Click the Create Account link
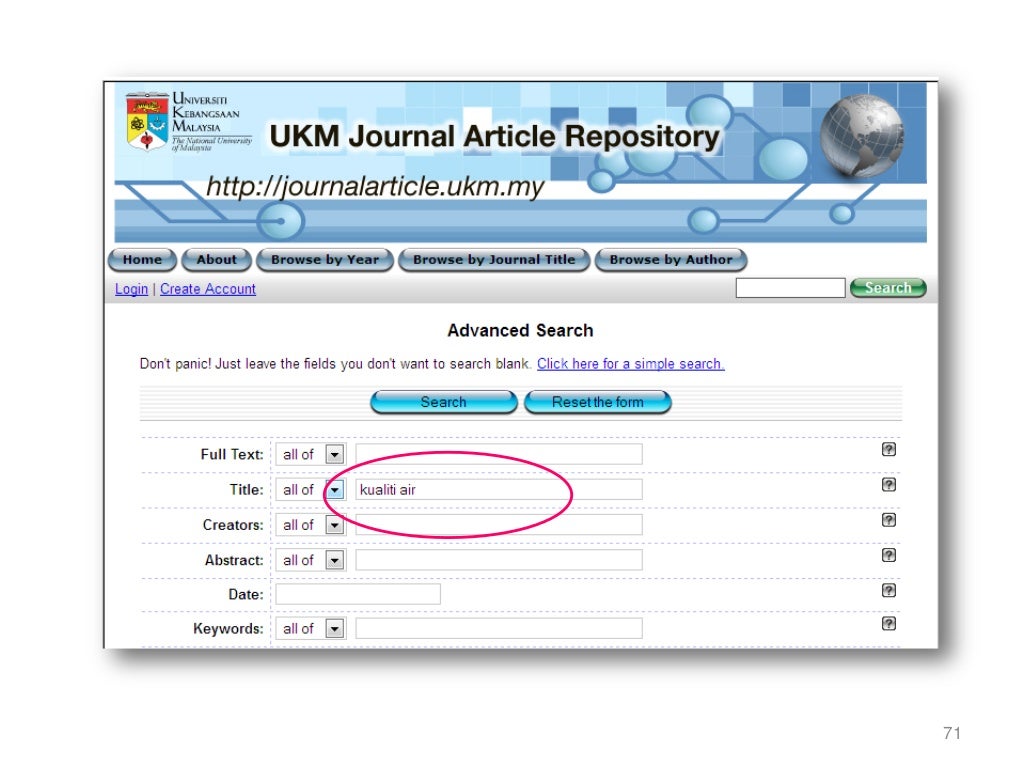 [x=208, y=289]
